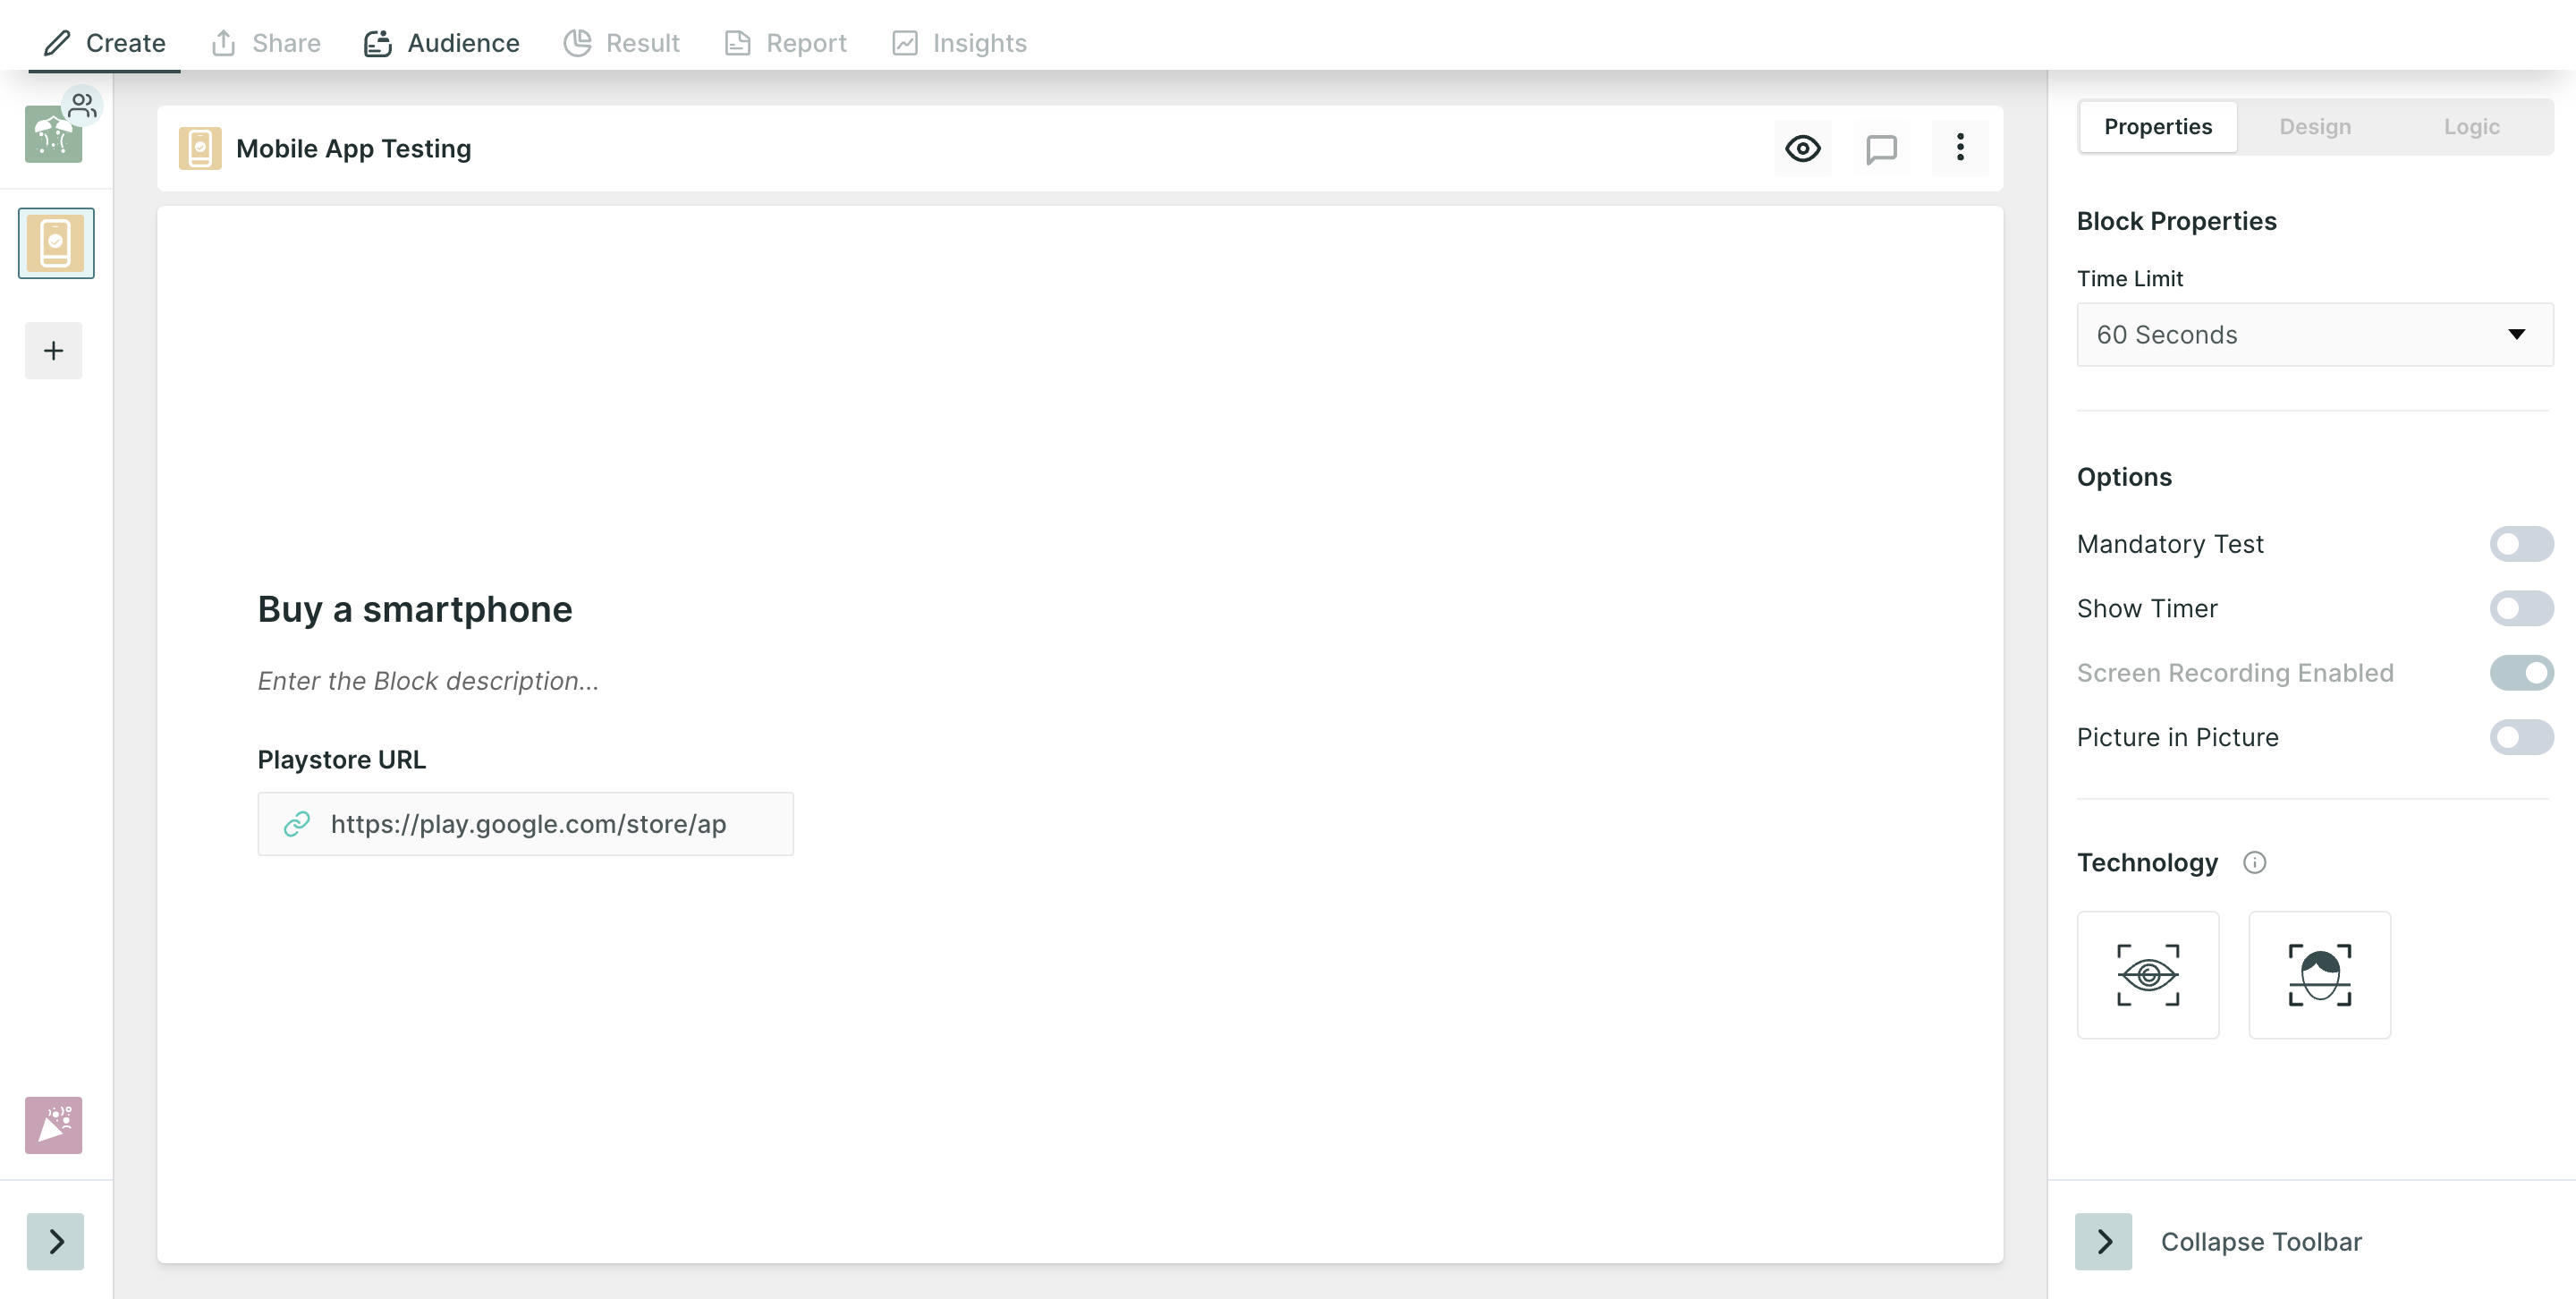The image size is (2576, 1299).
Task: Go to the Result tab
Action: click(x=621, y=43)
